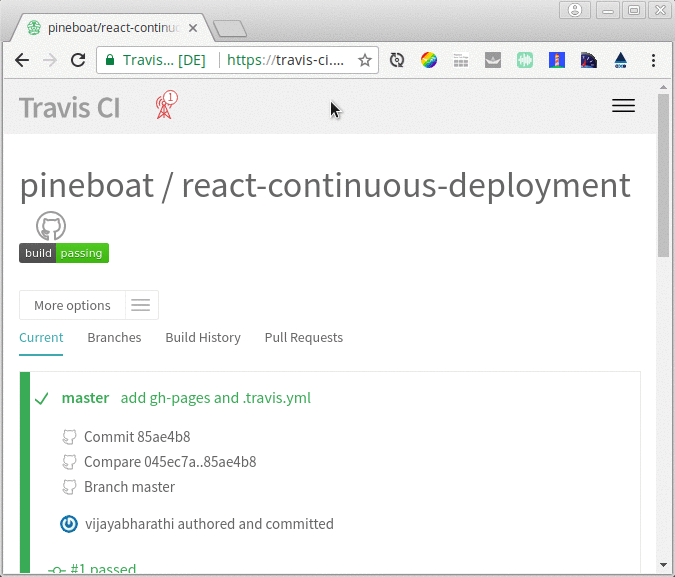
Task: Click the Travis... [DE] certificate label
Action: coord(164,60)
